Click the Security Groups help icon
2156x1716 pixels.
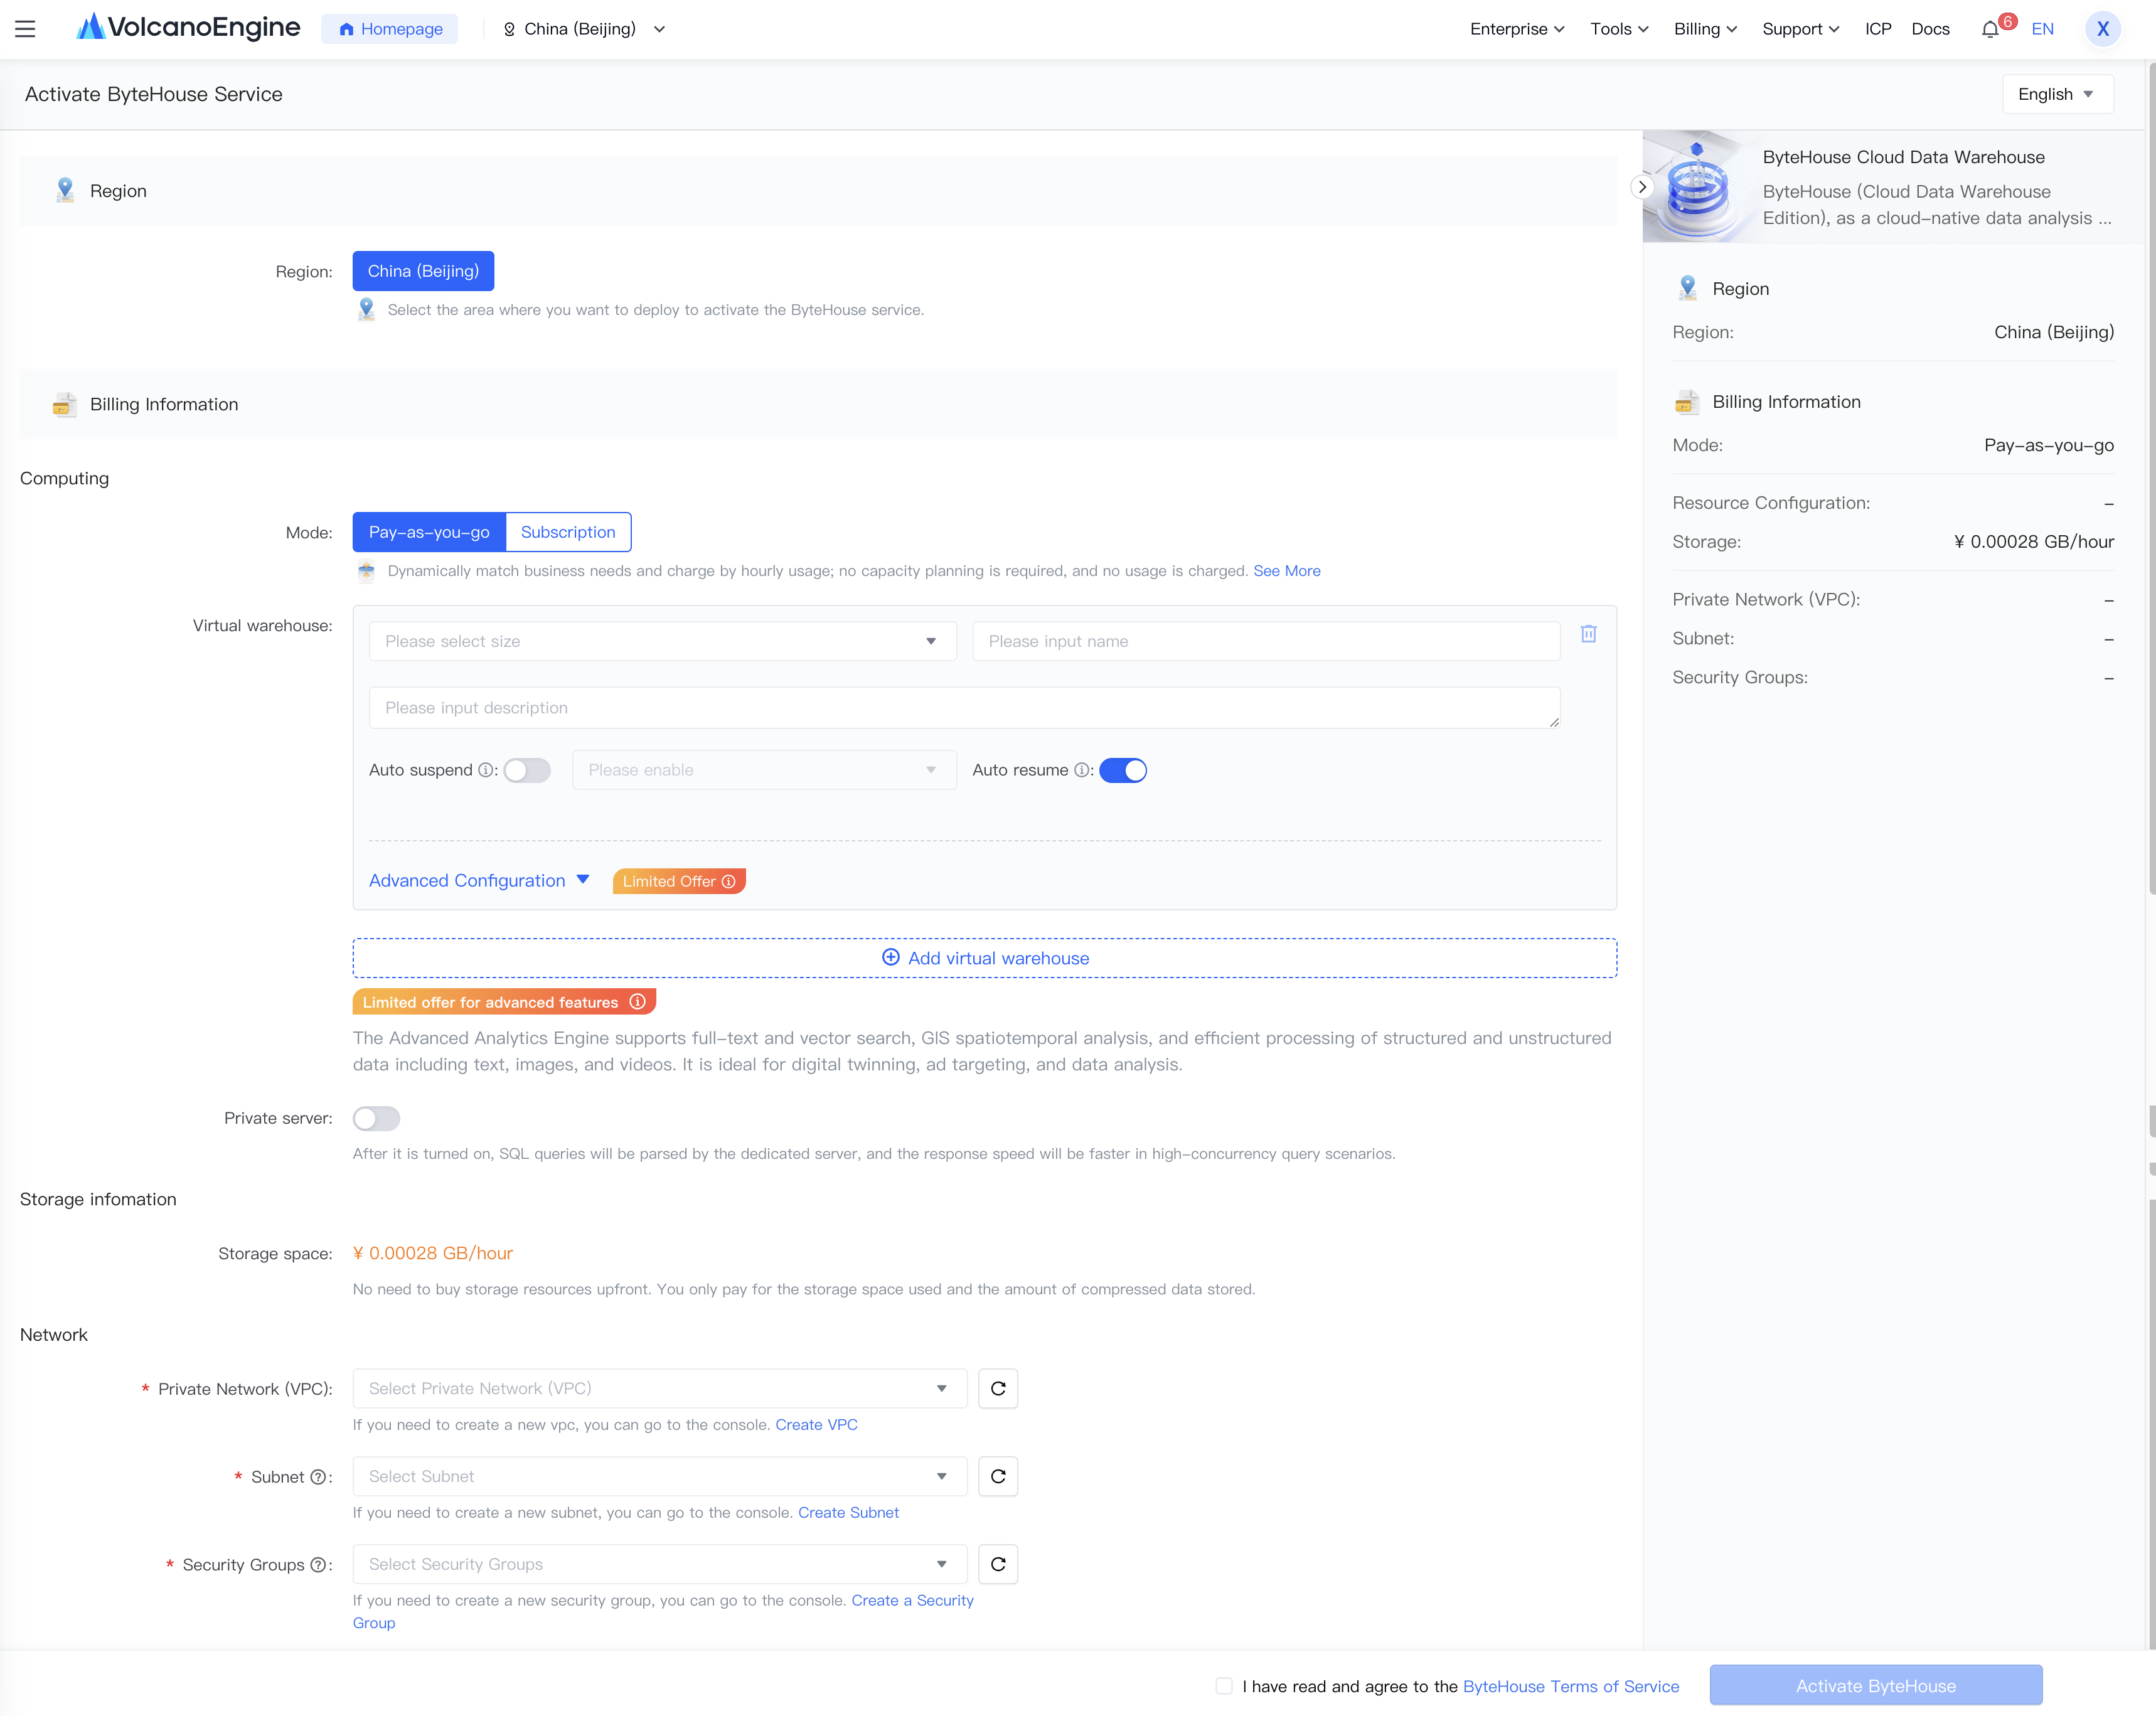point(318,1565)
